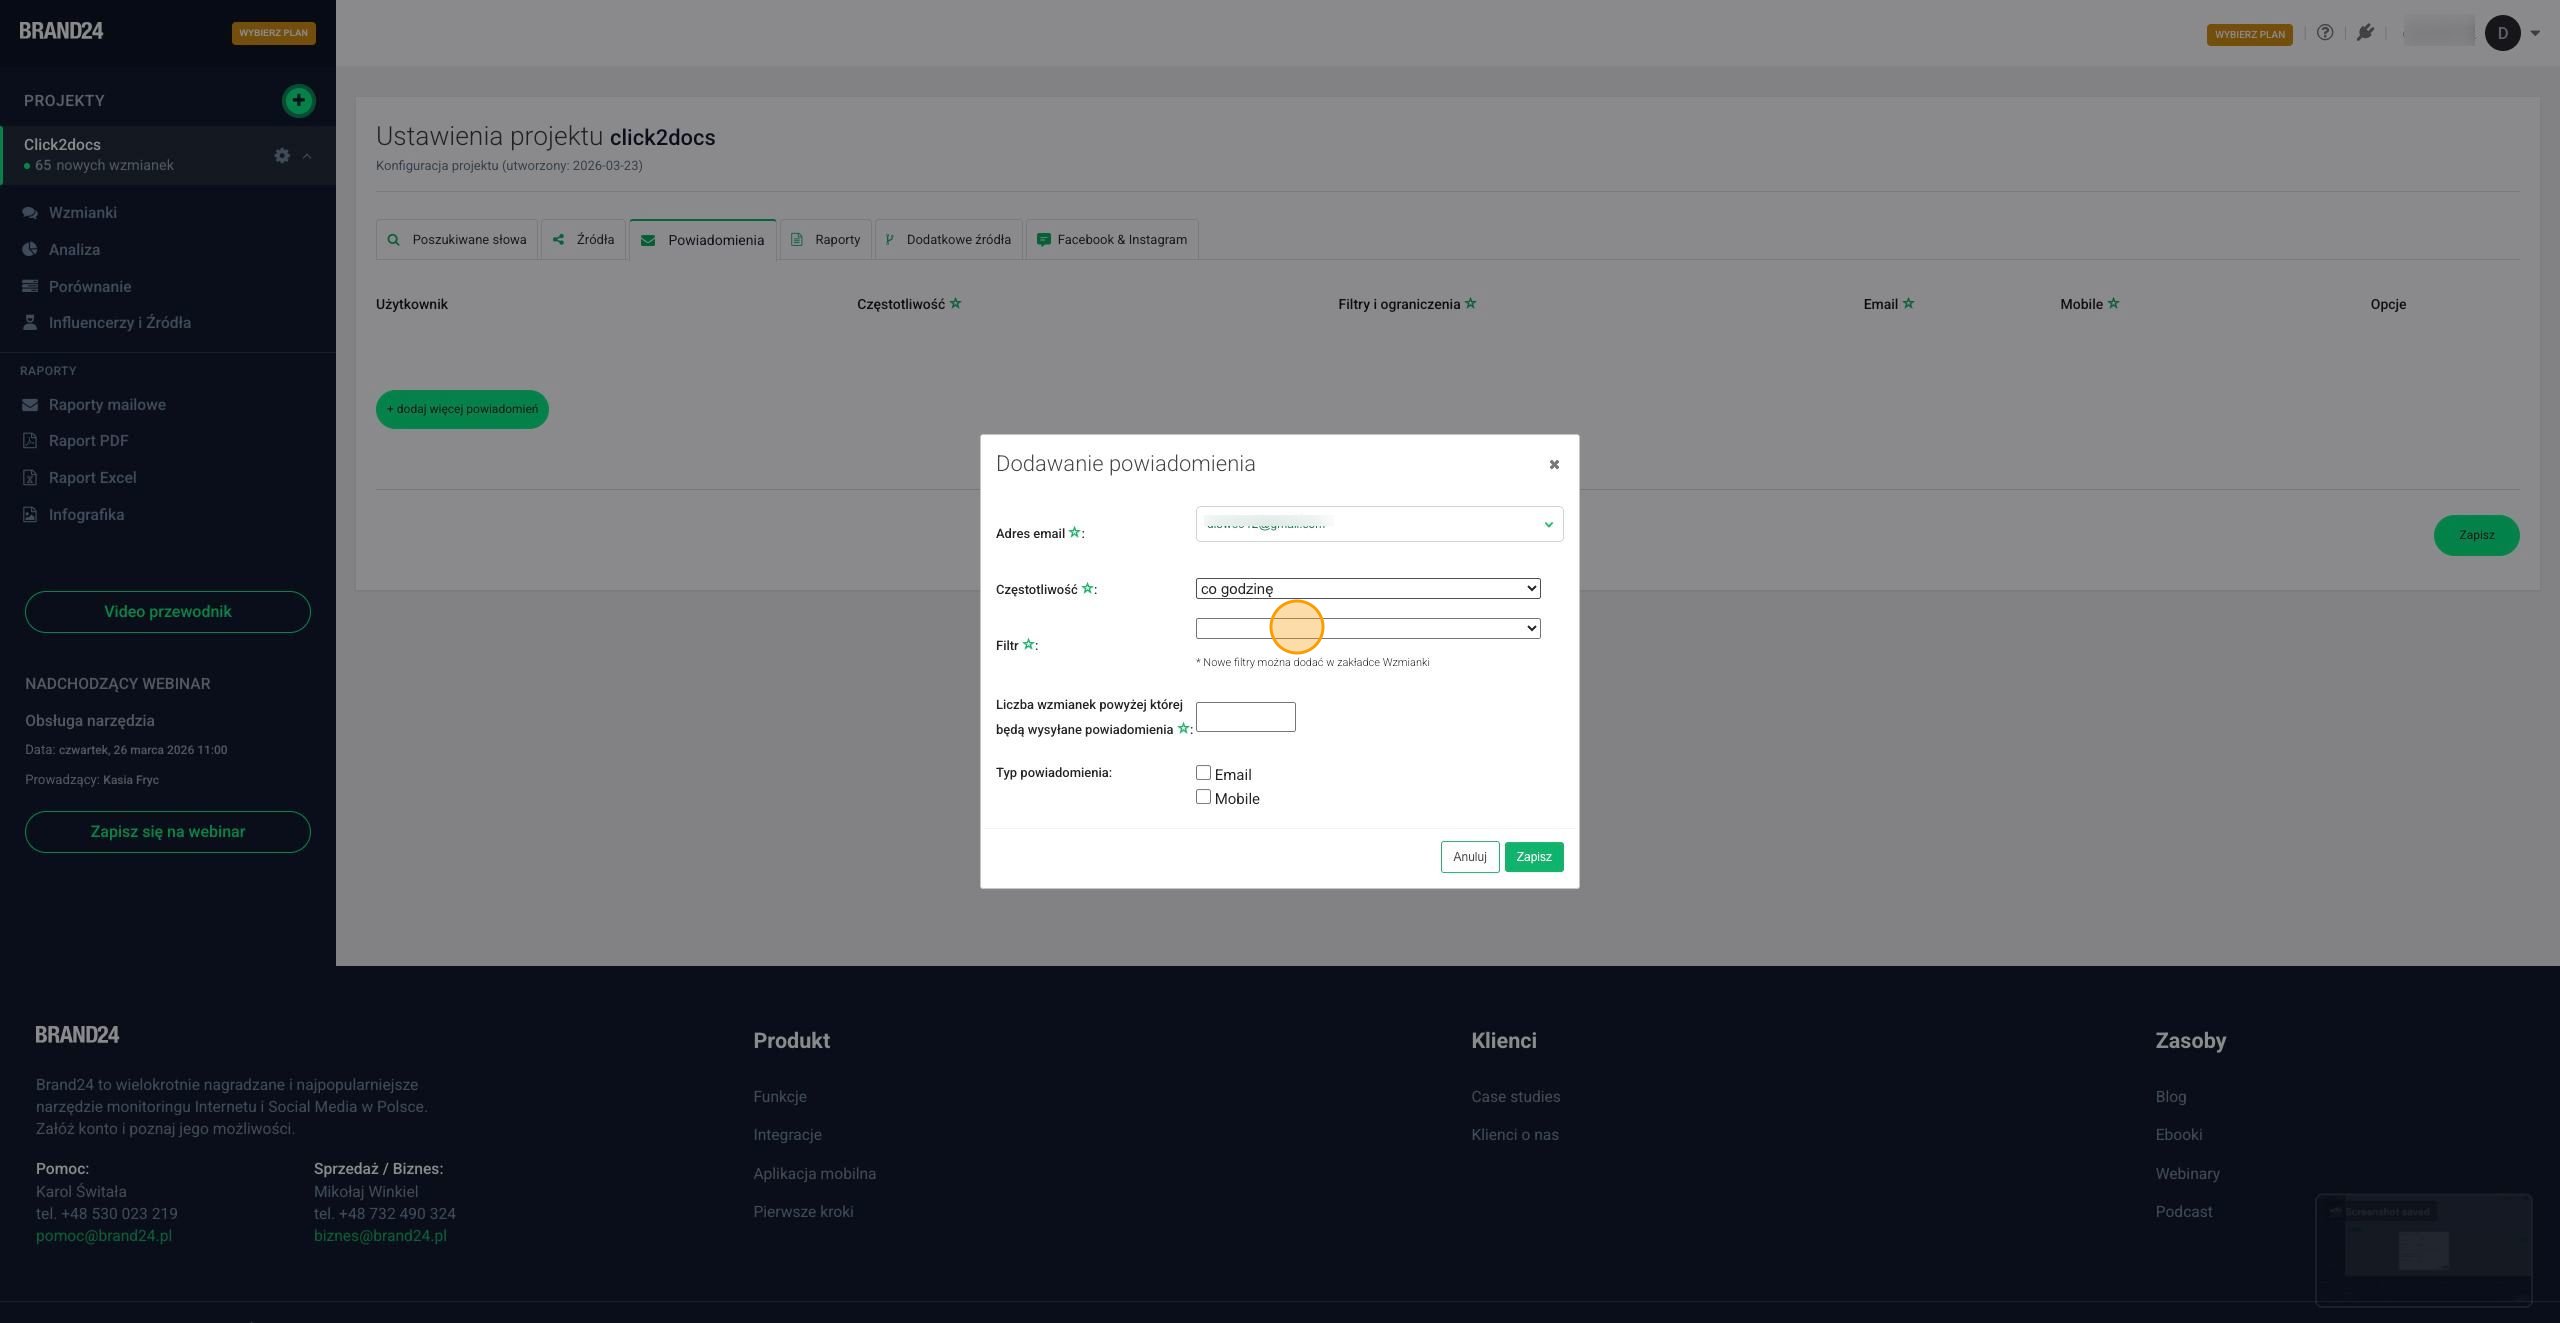Open Click2docs project settings gear
This screenshot has width=2560, height=1323.
pos(282,155)
